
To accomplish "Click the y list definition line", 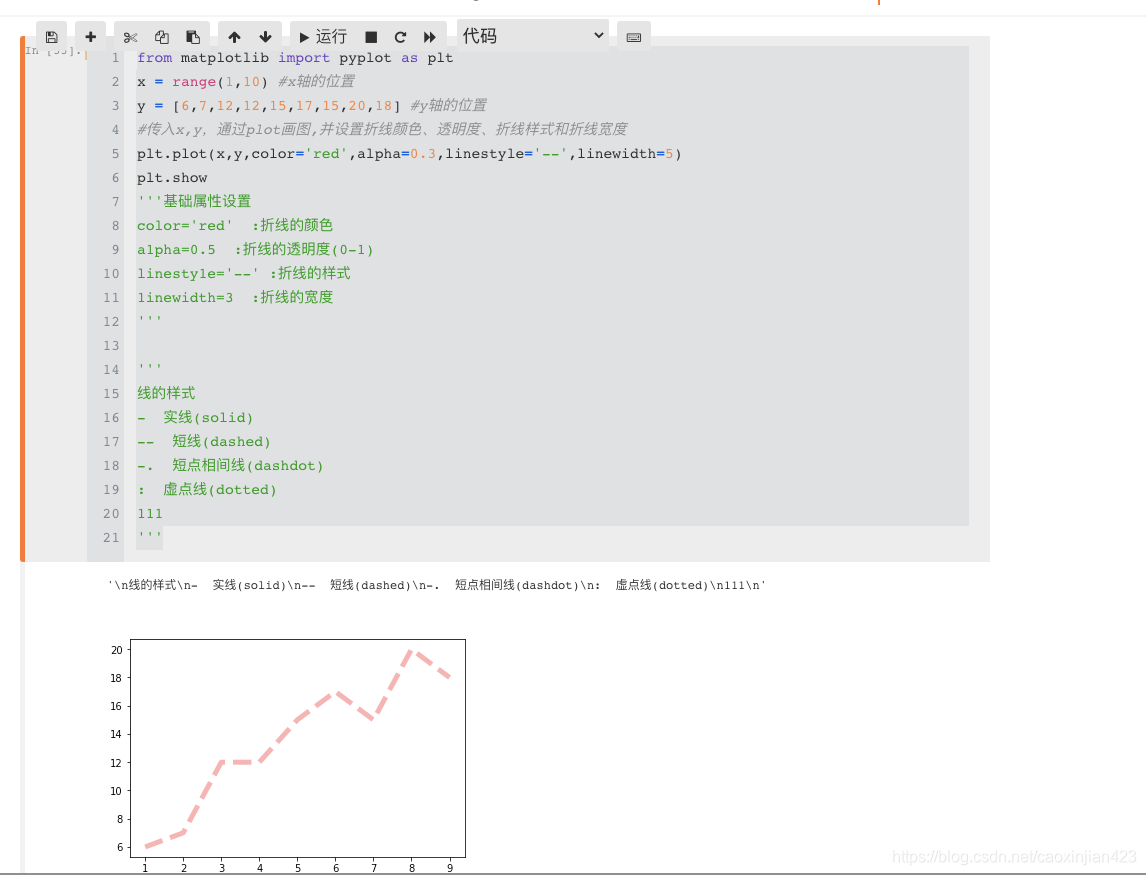I will pos(311,105).
